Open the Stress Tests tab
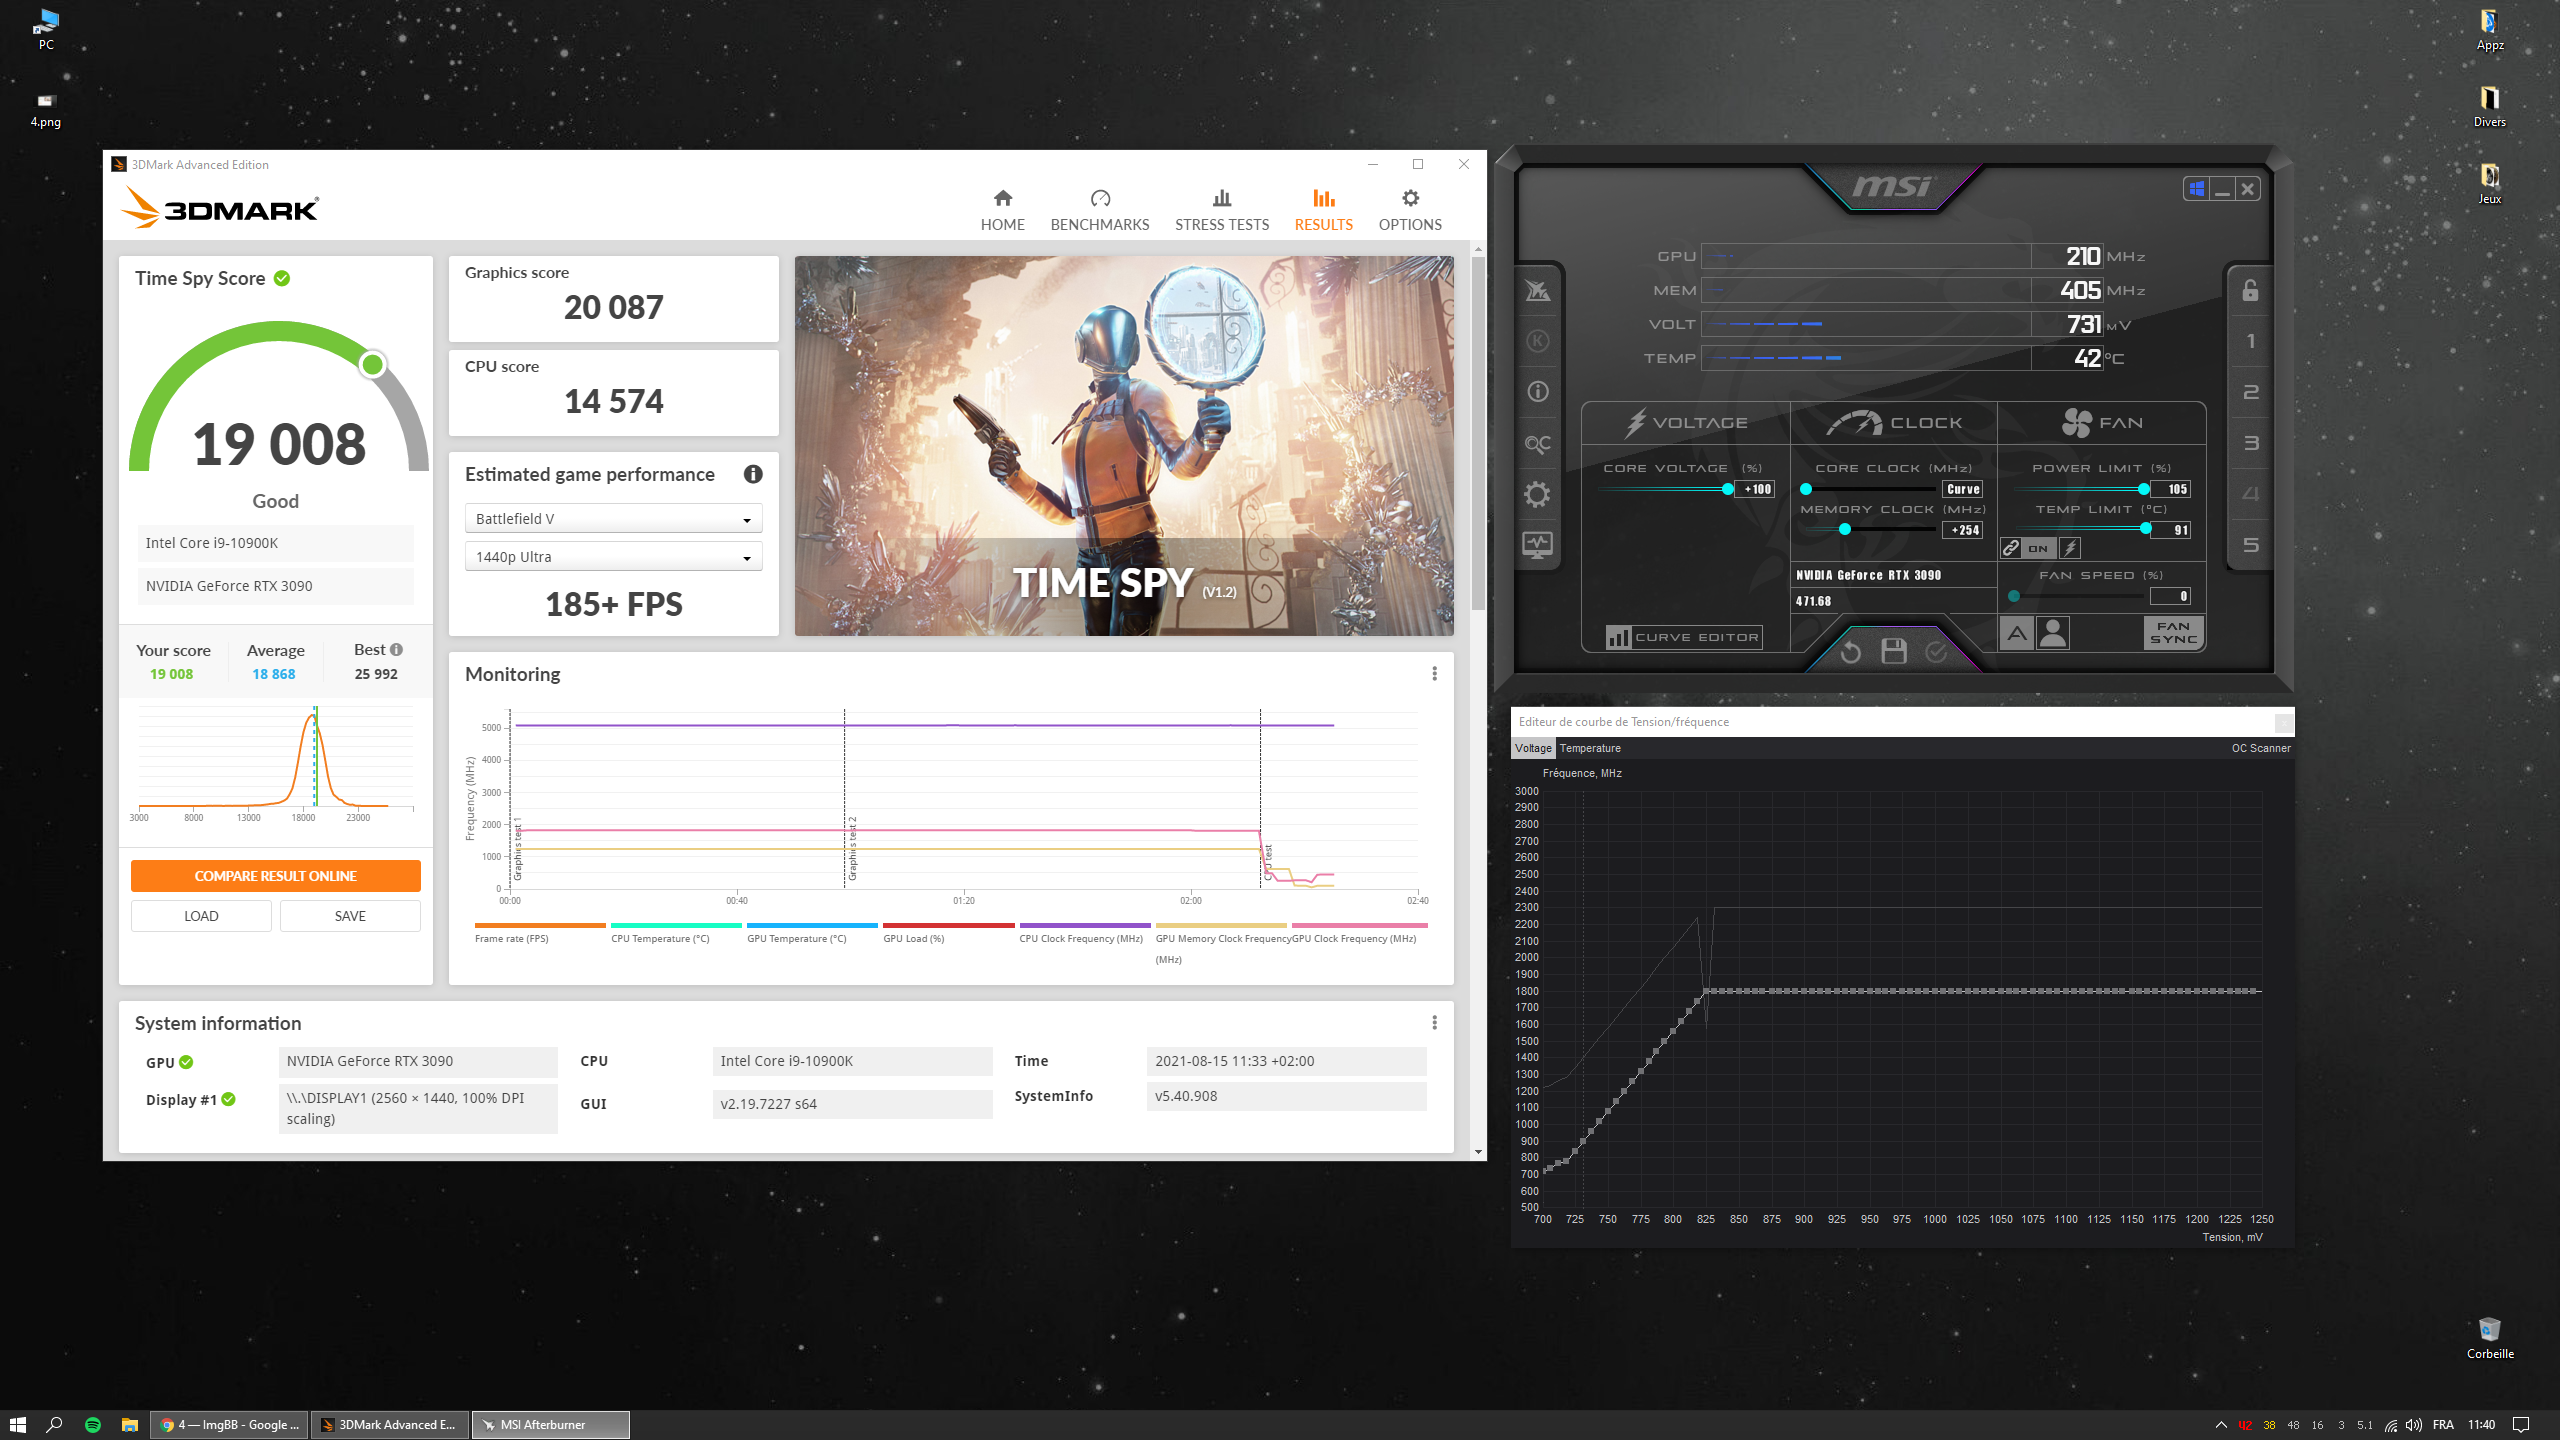 pos(1221,210)
